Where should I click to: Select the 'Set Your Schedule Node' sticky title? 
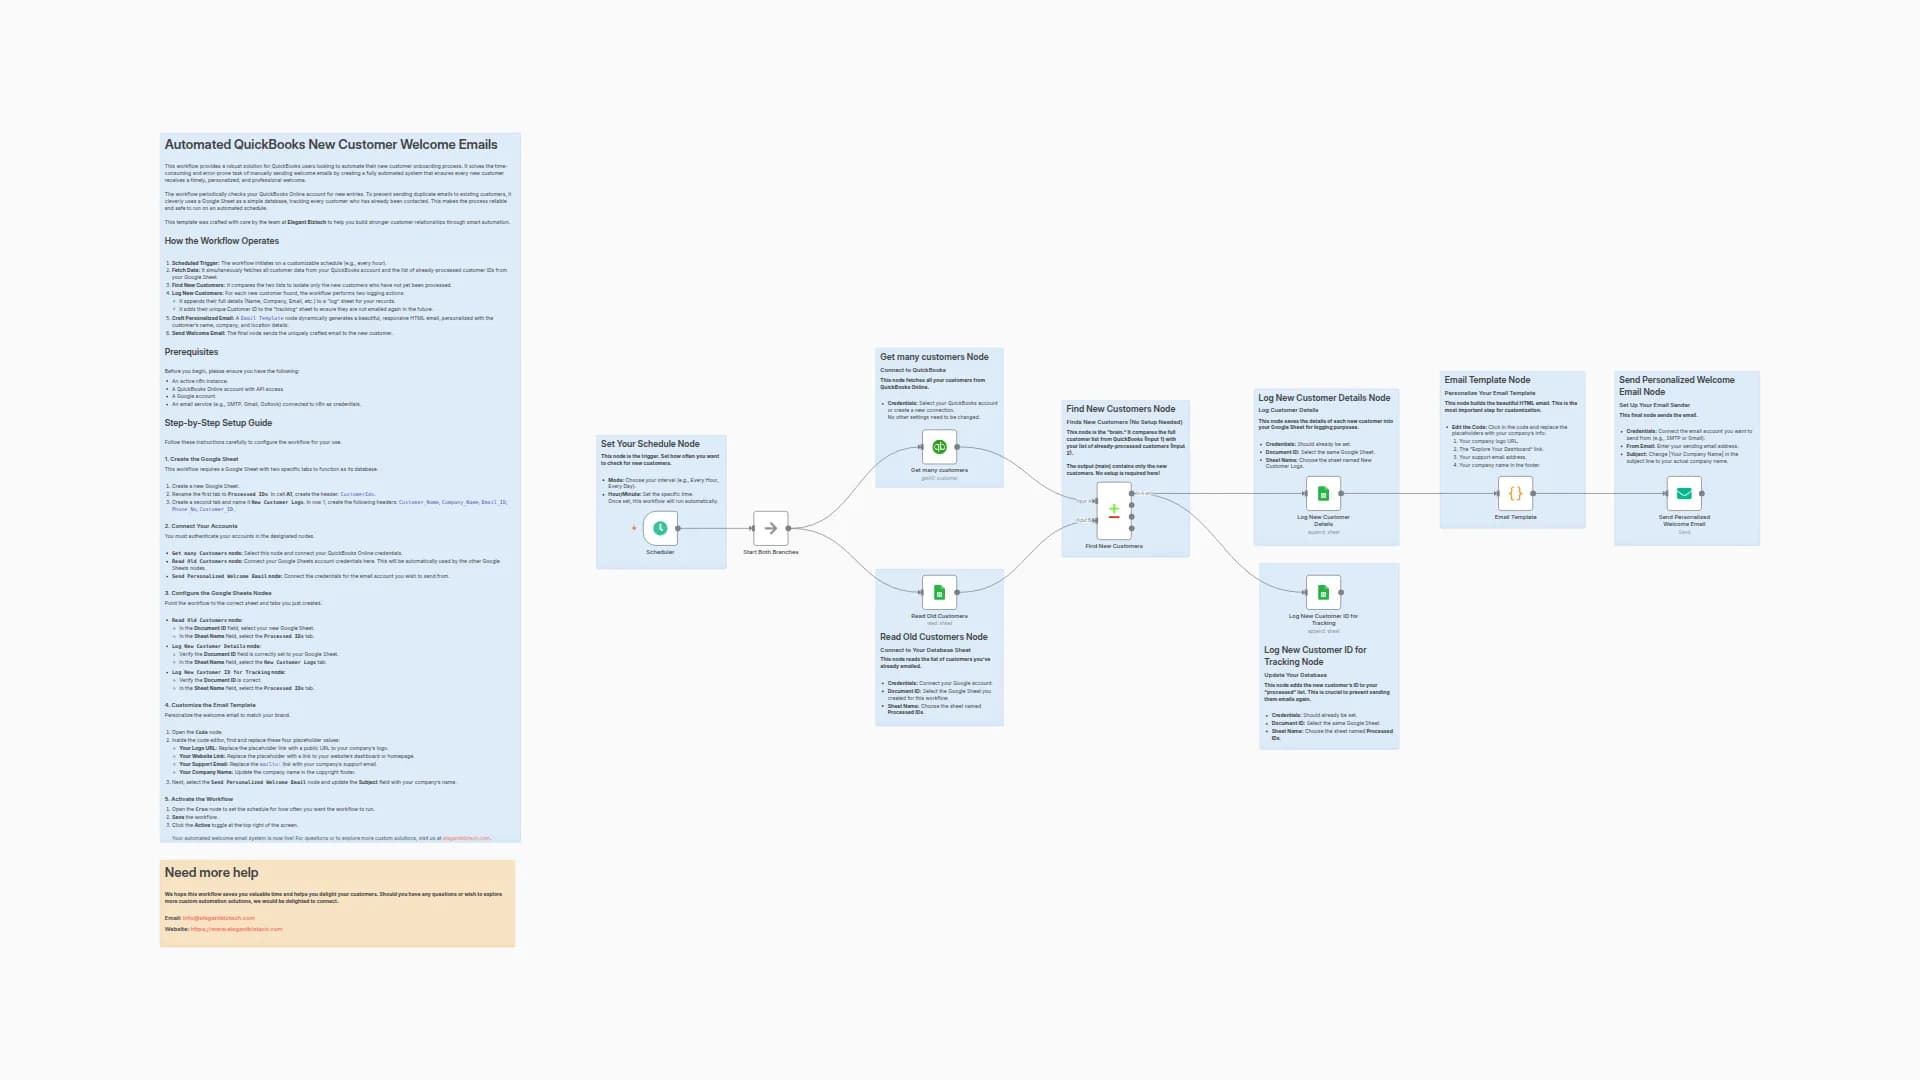tap(650, 444)
